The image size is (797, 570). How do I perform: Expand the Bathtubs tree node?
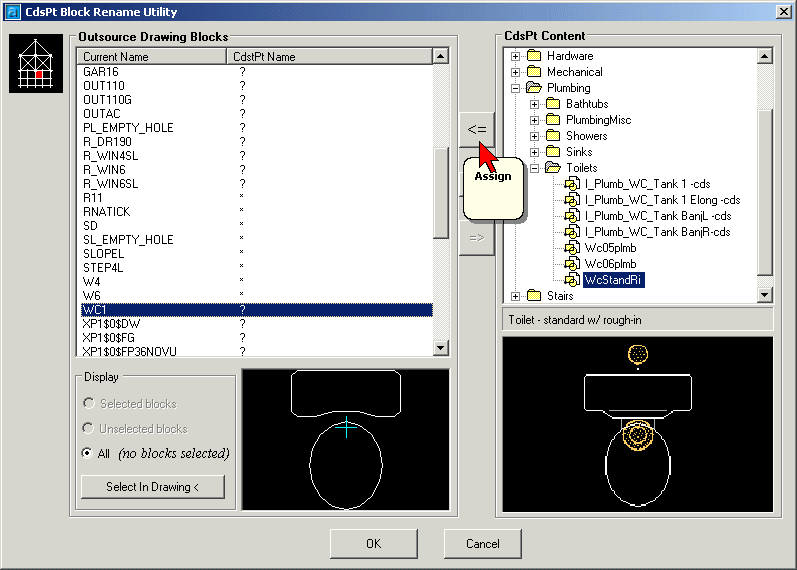point(534,104)
